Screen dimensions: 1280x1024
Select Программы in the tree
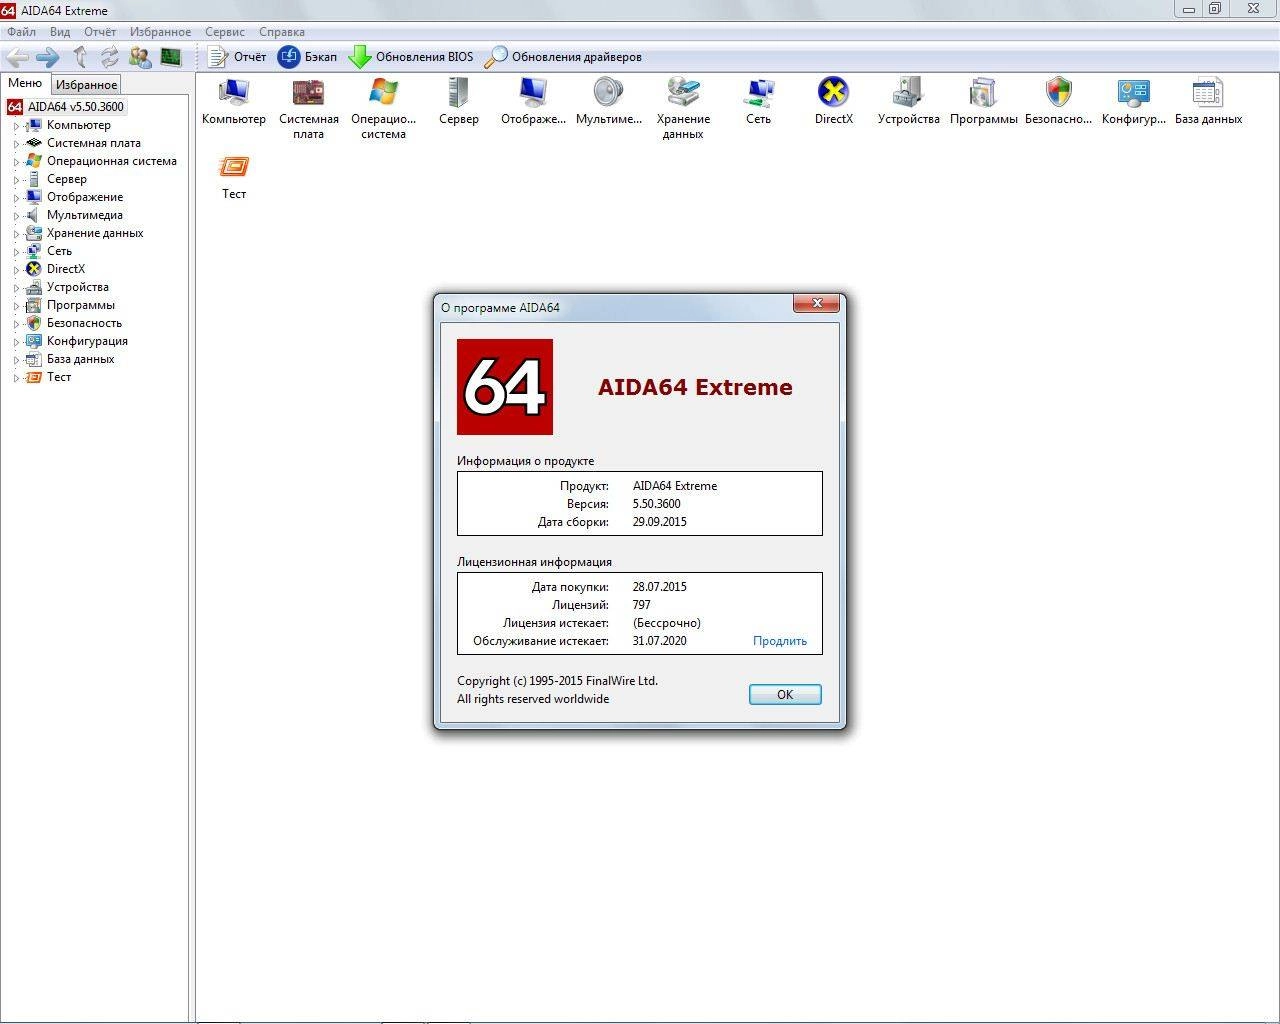coord(80,305)
